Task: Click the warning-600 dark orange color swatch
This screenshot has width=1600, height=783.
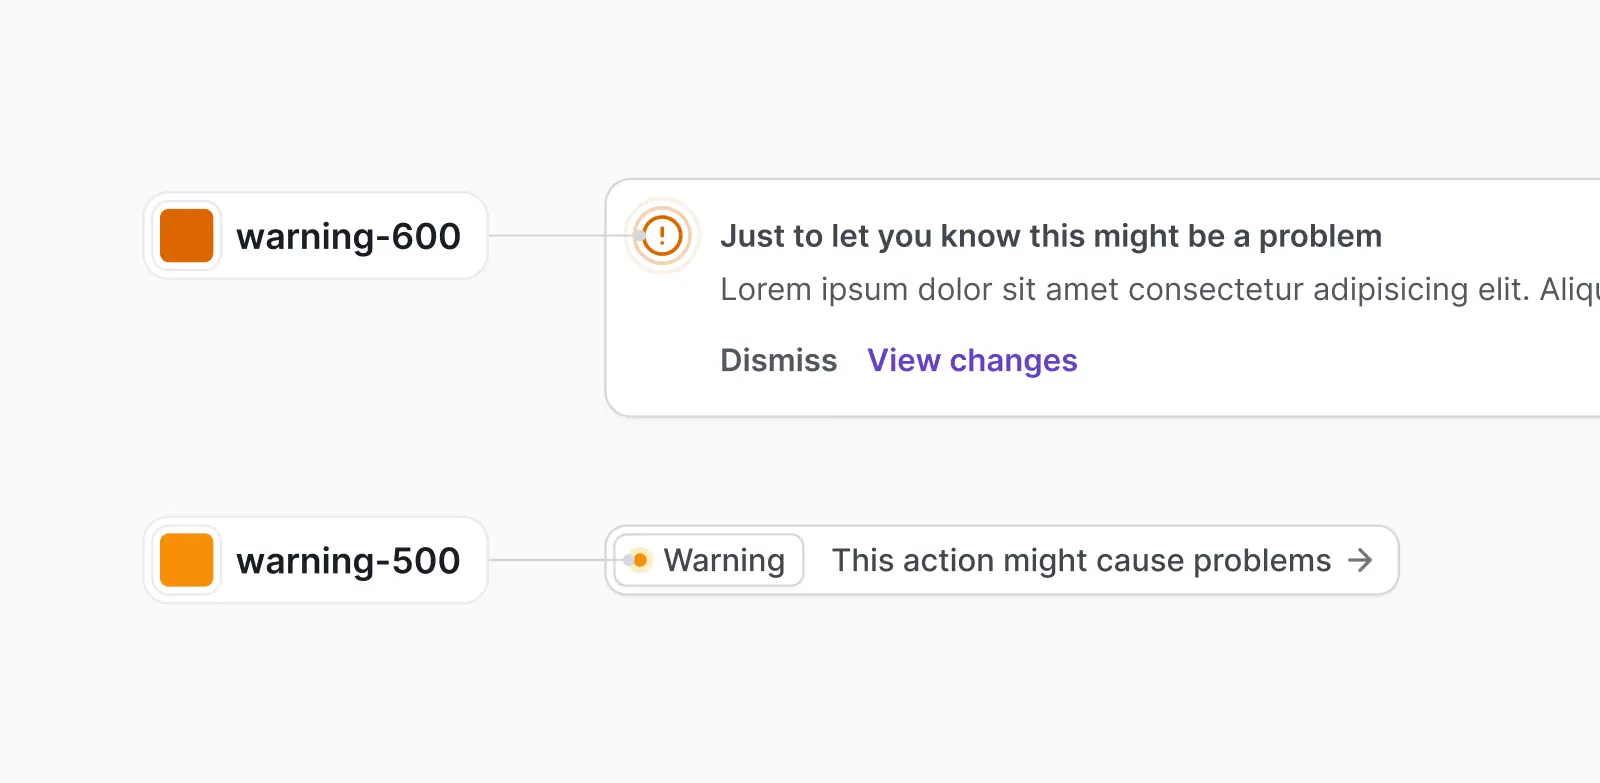Action: (186, 236)
